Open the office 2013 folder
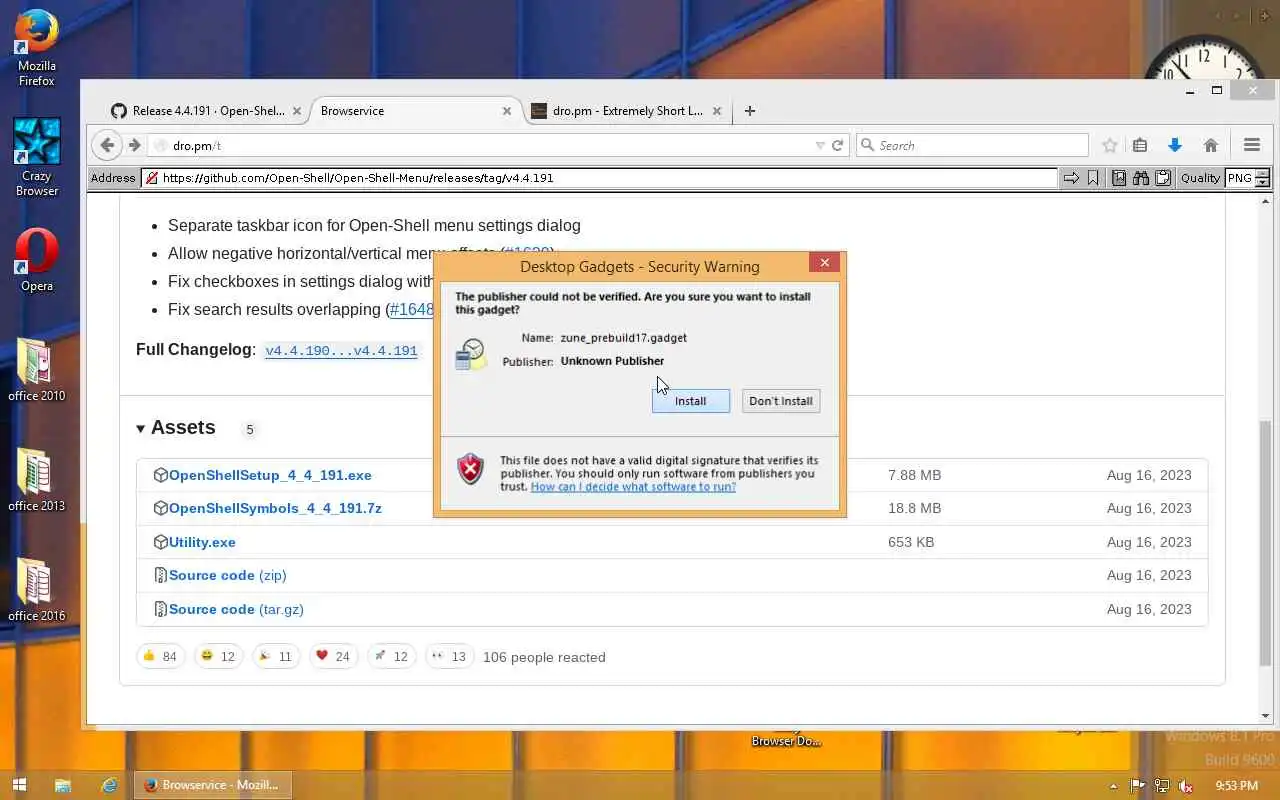The height and width of the screenshot is (800, 1280). tap(37, 480)
